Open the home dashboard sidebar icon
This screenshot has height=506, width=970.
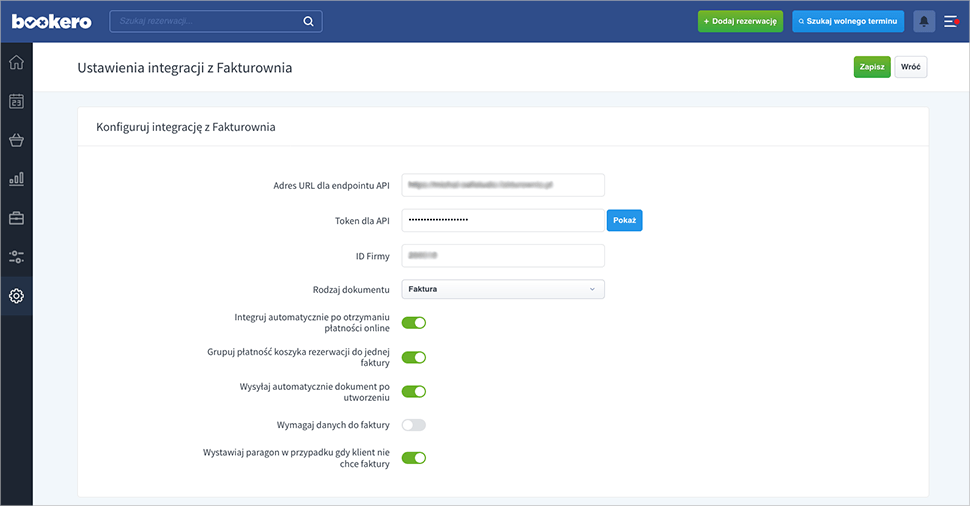17,62
